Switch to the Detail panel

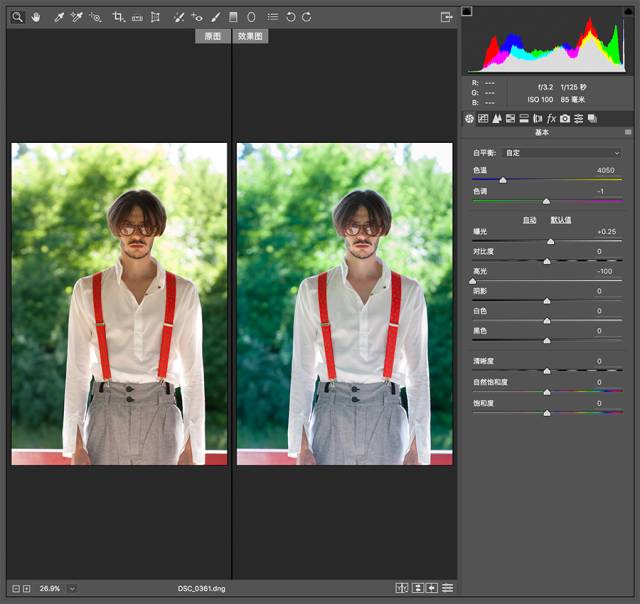(x=497, y=119)
